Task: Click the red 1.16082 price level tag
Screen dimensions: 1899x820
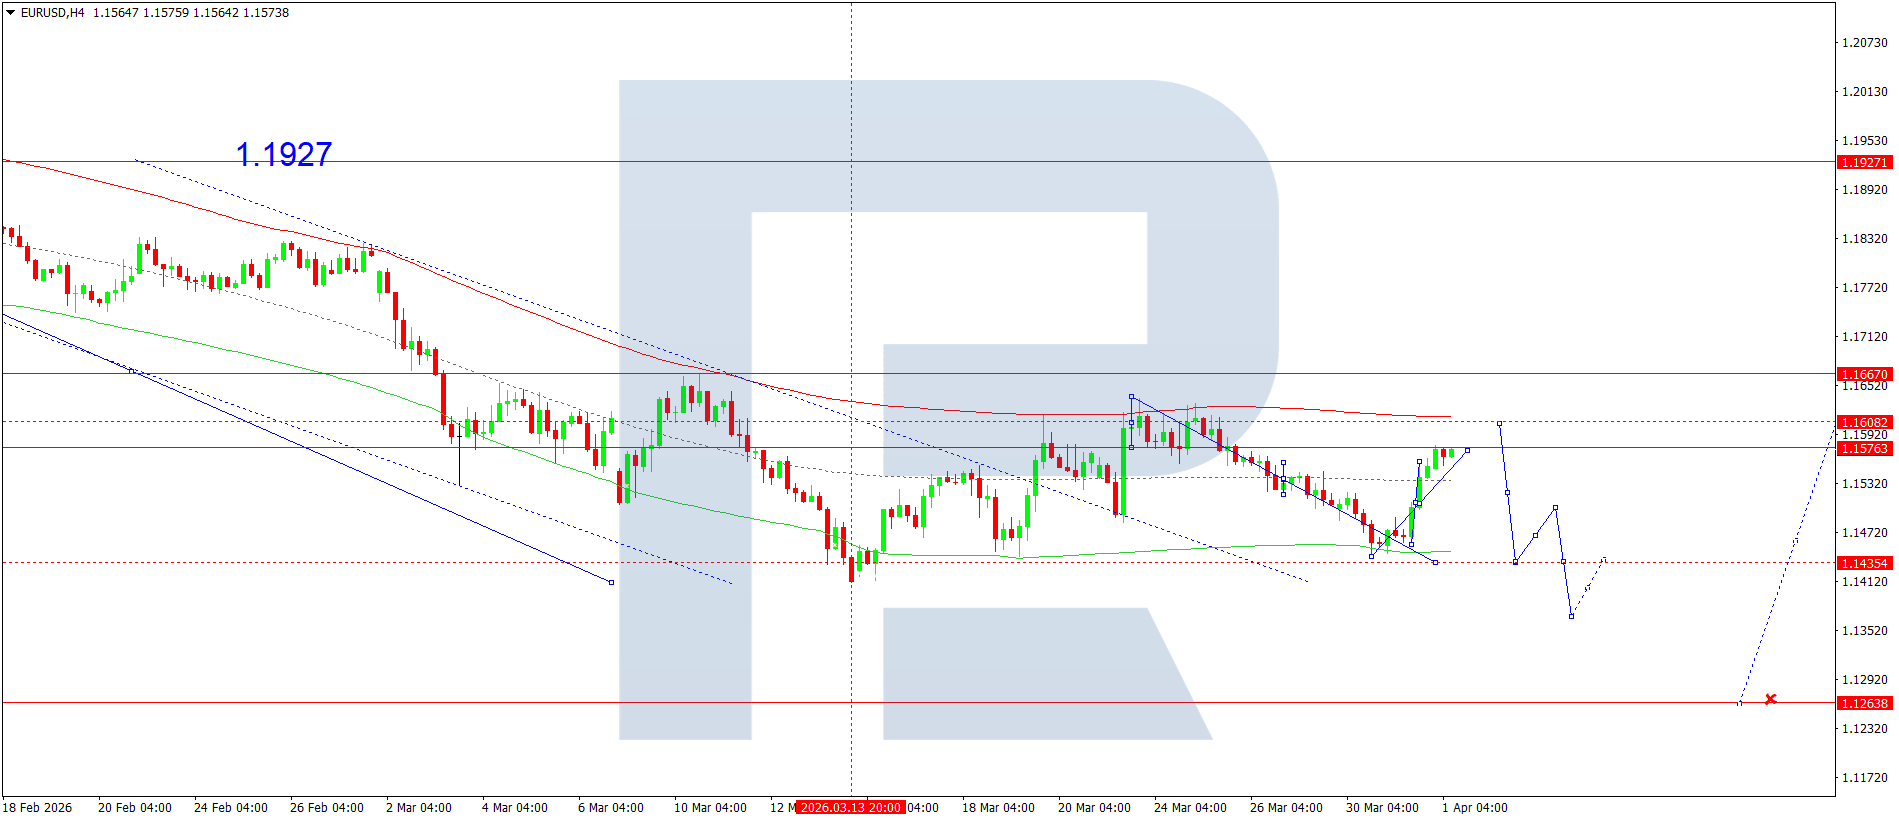Action: click(x=1864, y=422)
